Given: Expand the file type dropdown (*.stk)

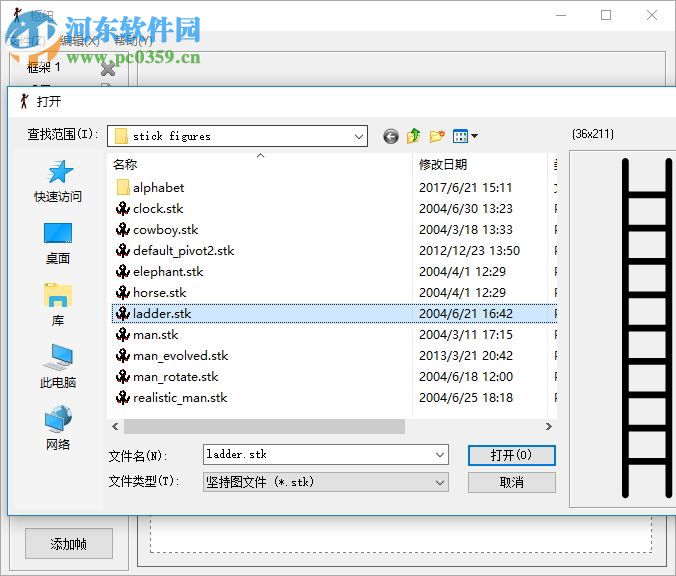Looking at the screenshot, I should 440,482.
